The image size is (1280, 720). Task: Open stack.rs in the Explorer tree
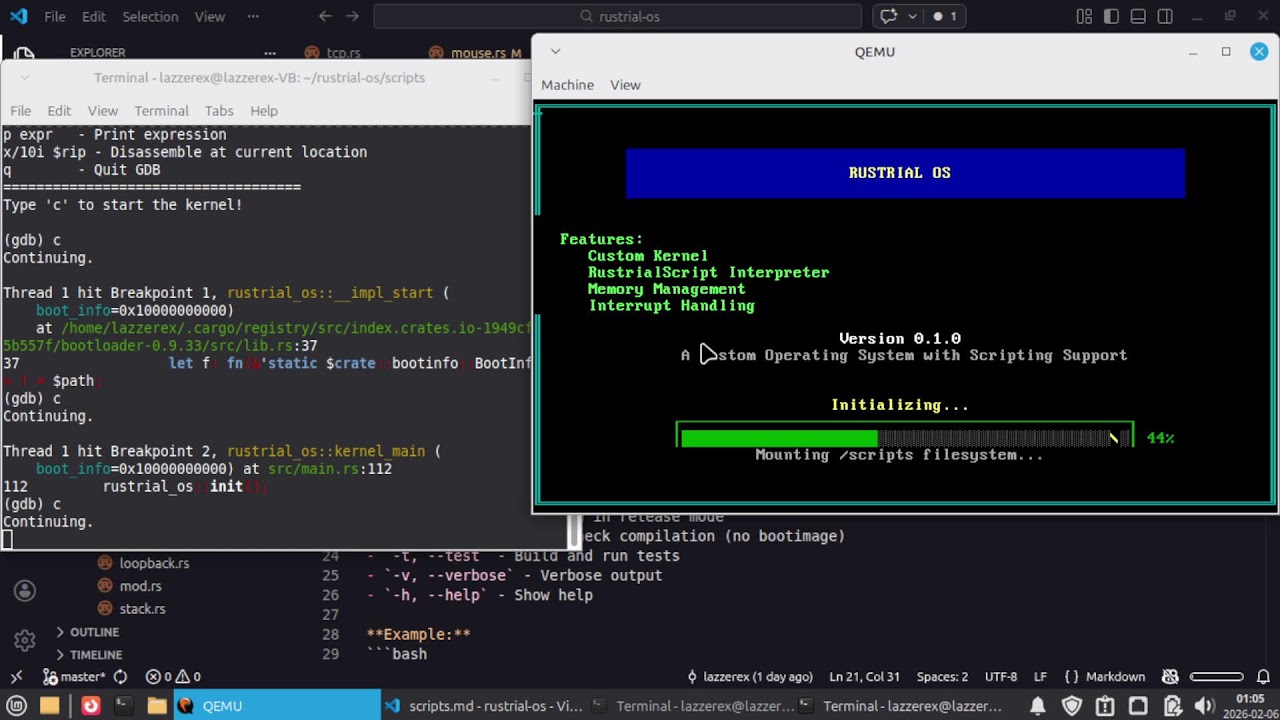pyautogui.click(x=142, y=609)
